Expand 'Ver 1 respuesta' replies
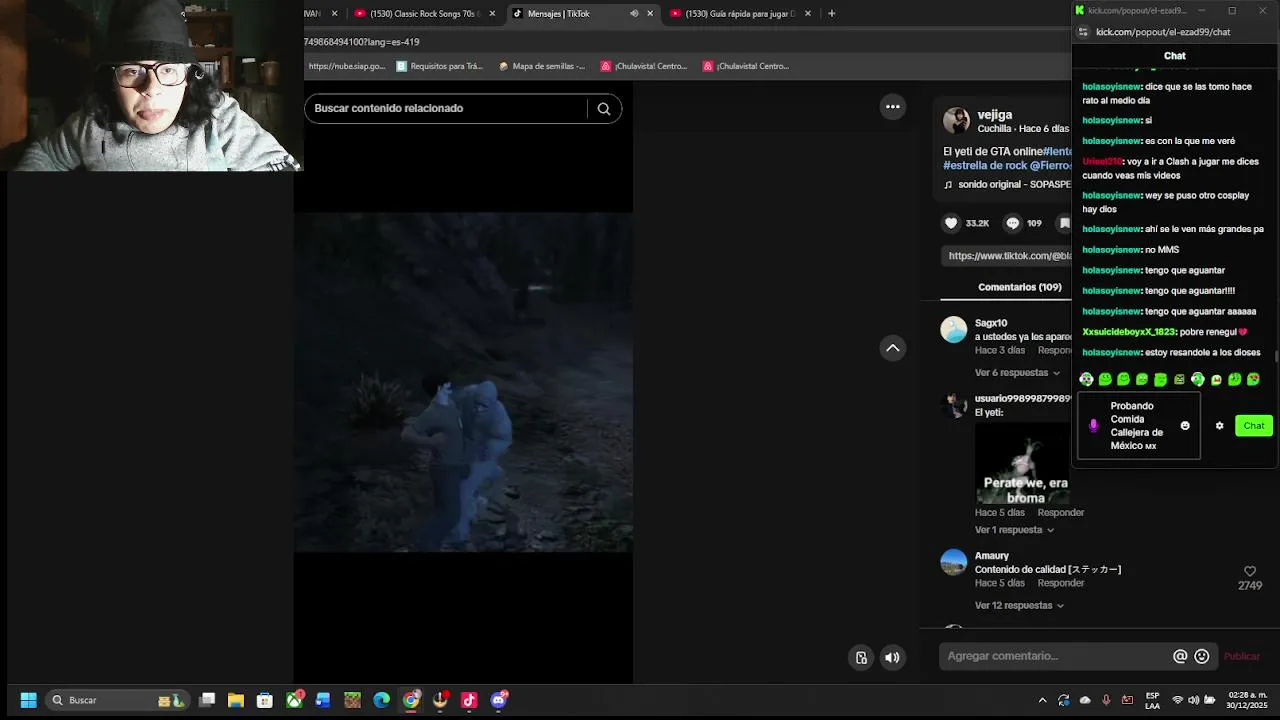 click(1014, 530)
